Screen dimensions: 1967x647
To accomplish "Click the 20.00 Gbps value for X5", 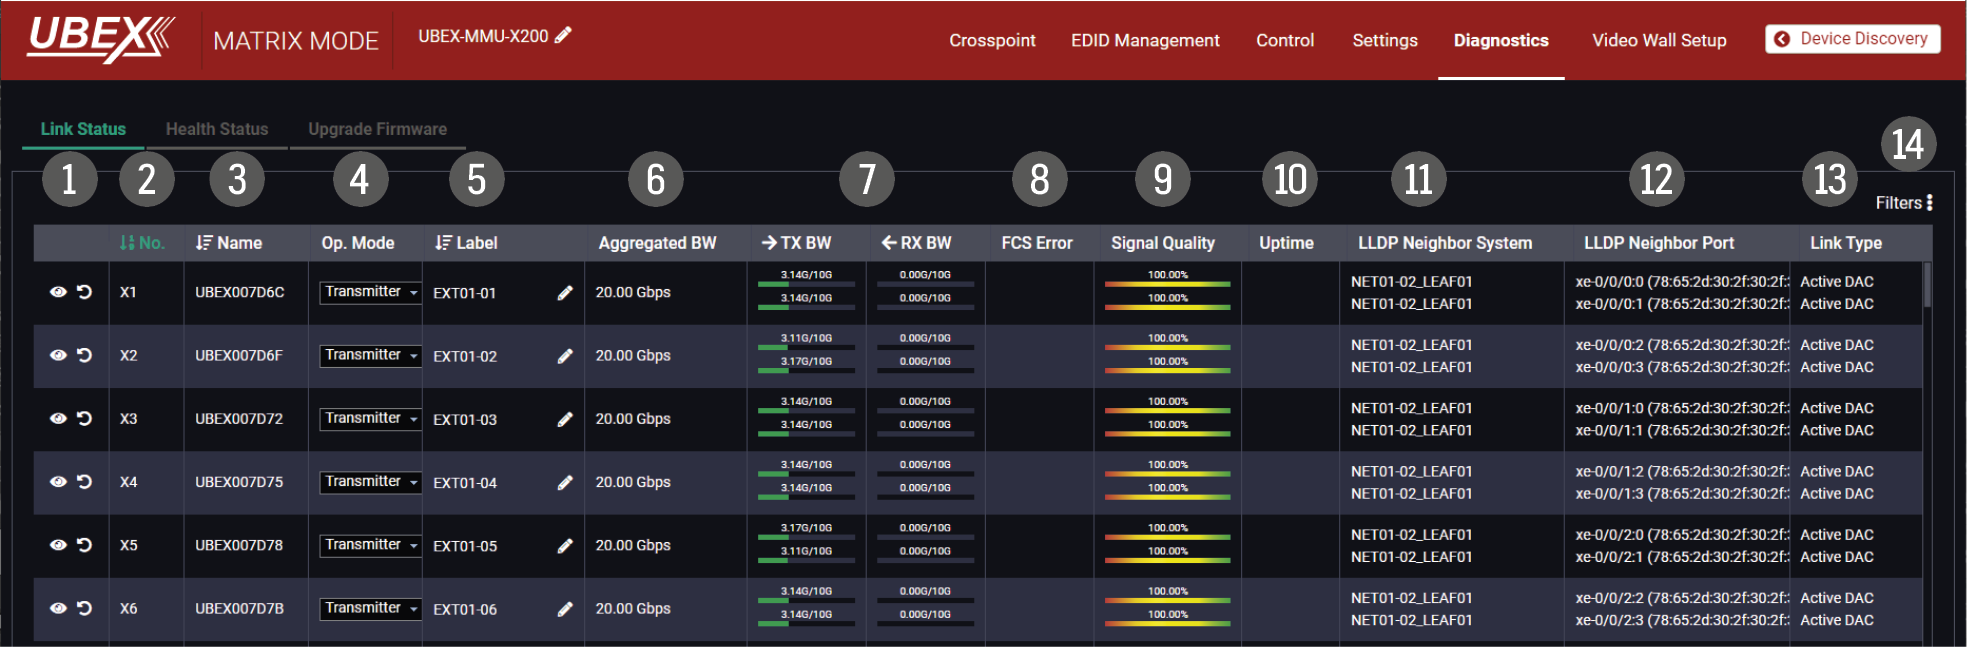I will click(x=633, y=545).
